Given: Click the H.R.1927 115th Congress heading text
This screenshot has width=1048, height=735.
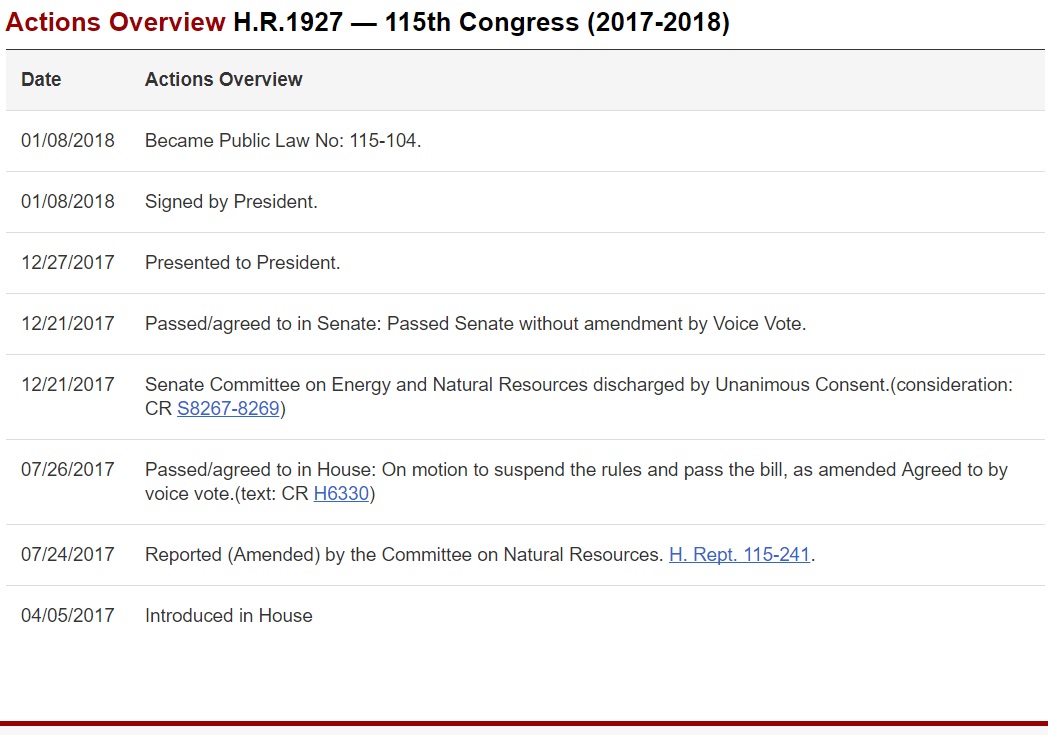Looking at the screenshot, I should pos(481,23).
